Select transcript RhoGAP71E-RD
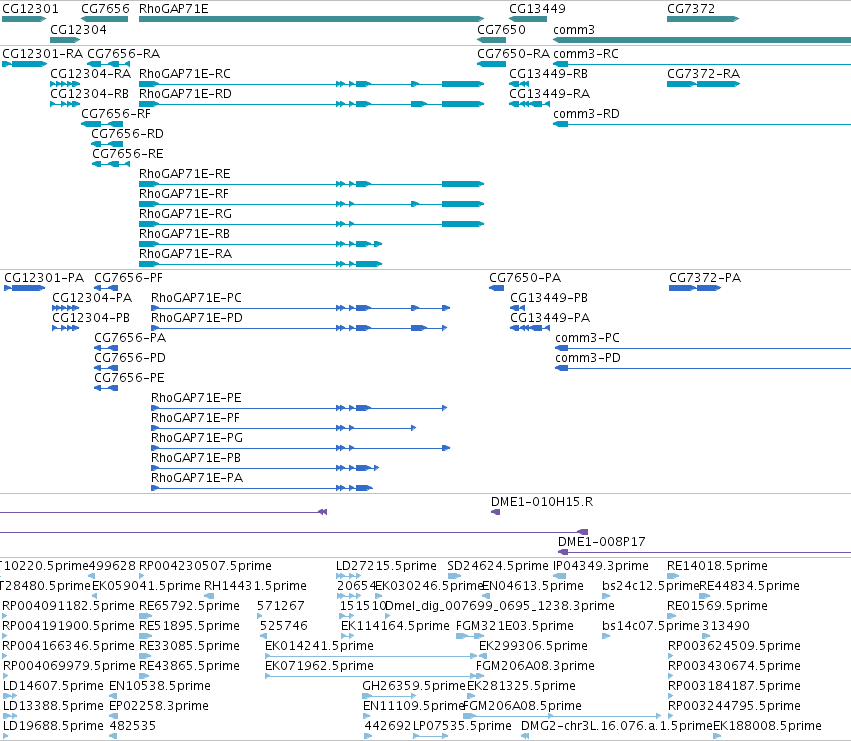Screen dimensions: 851x741 pos(311,104)
